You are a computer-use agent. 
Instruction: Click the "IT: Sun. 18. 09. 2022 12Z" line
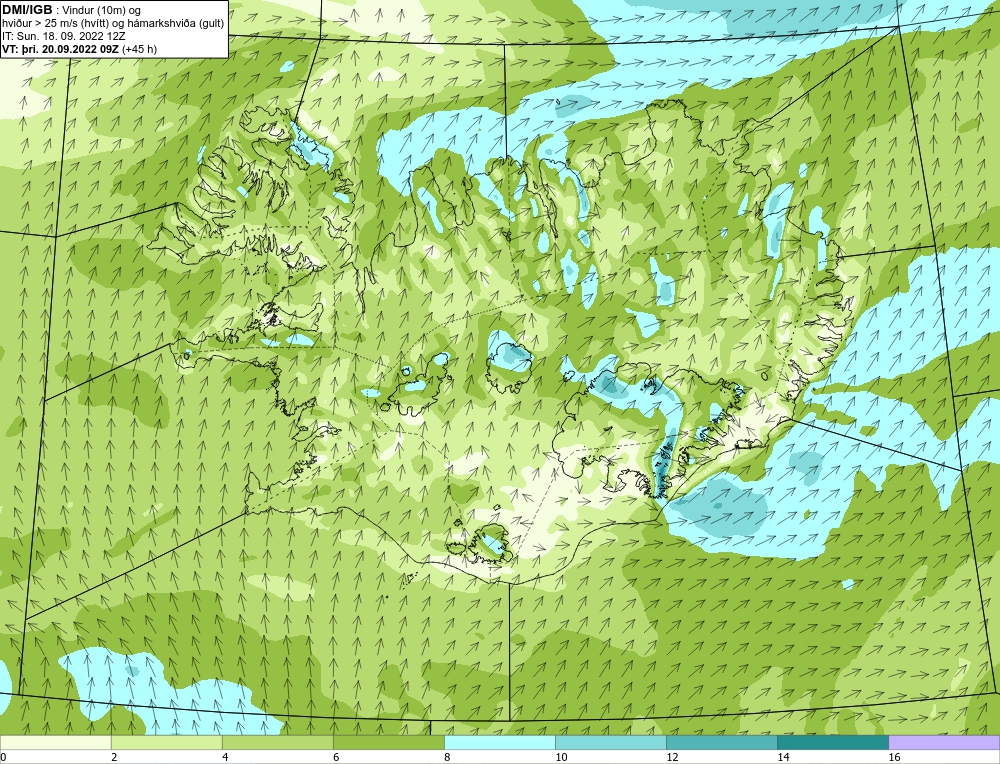[63, 36]
